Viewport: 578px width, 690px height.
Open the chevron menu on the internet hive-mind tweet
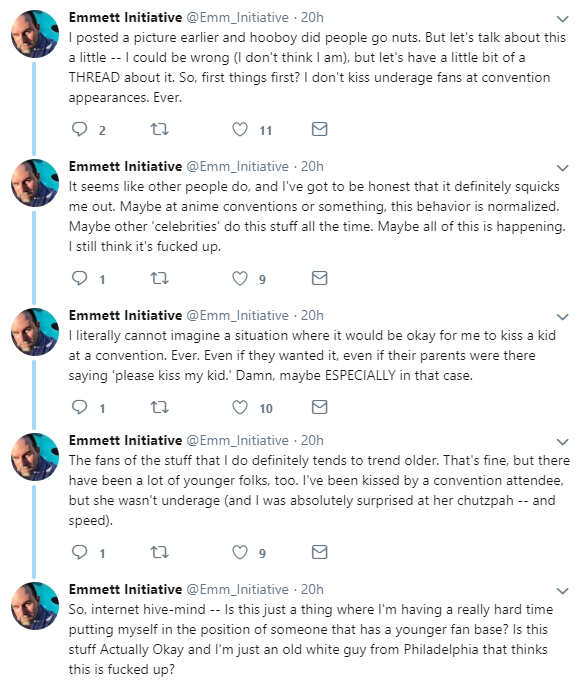point(563,591)
